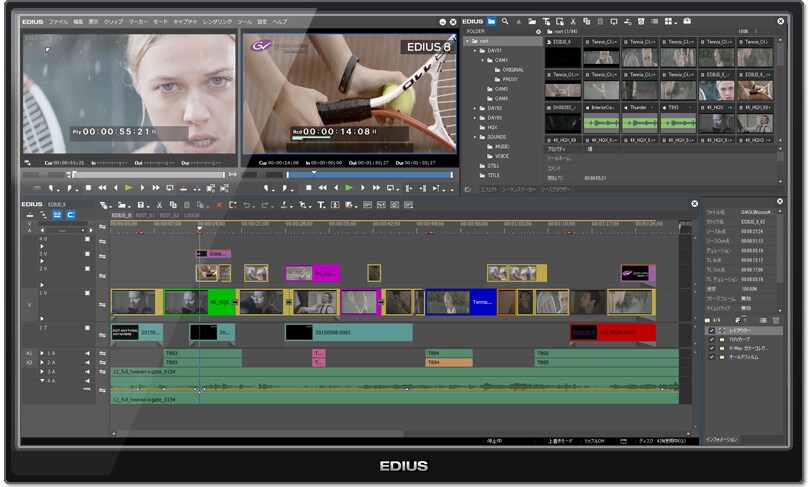Open the マーカー menu

tap(138, 22)
